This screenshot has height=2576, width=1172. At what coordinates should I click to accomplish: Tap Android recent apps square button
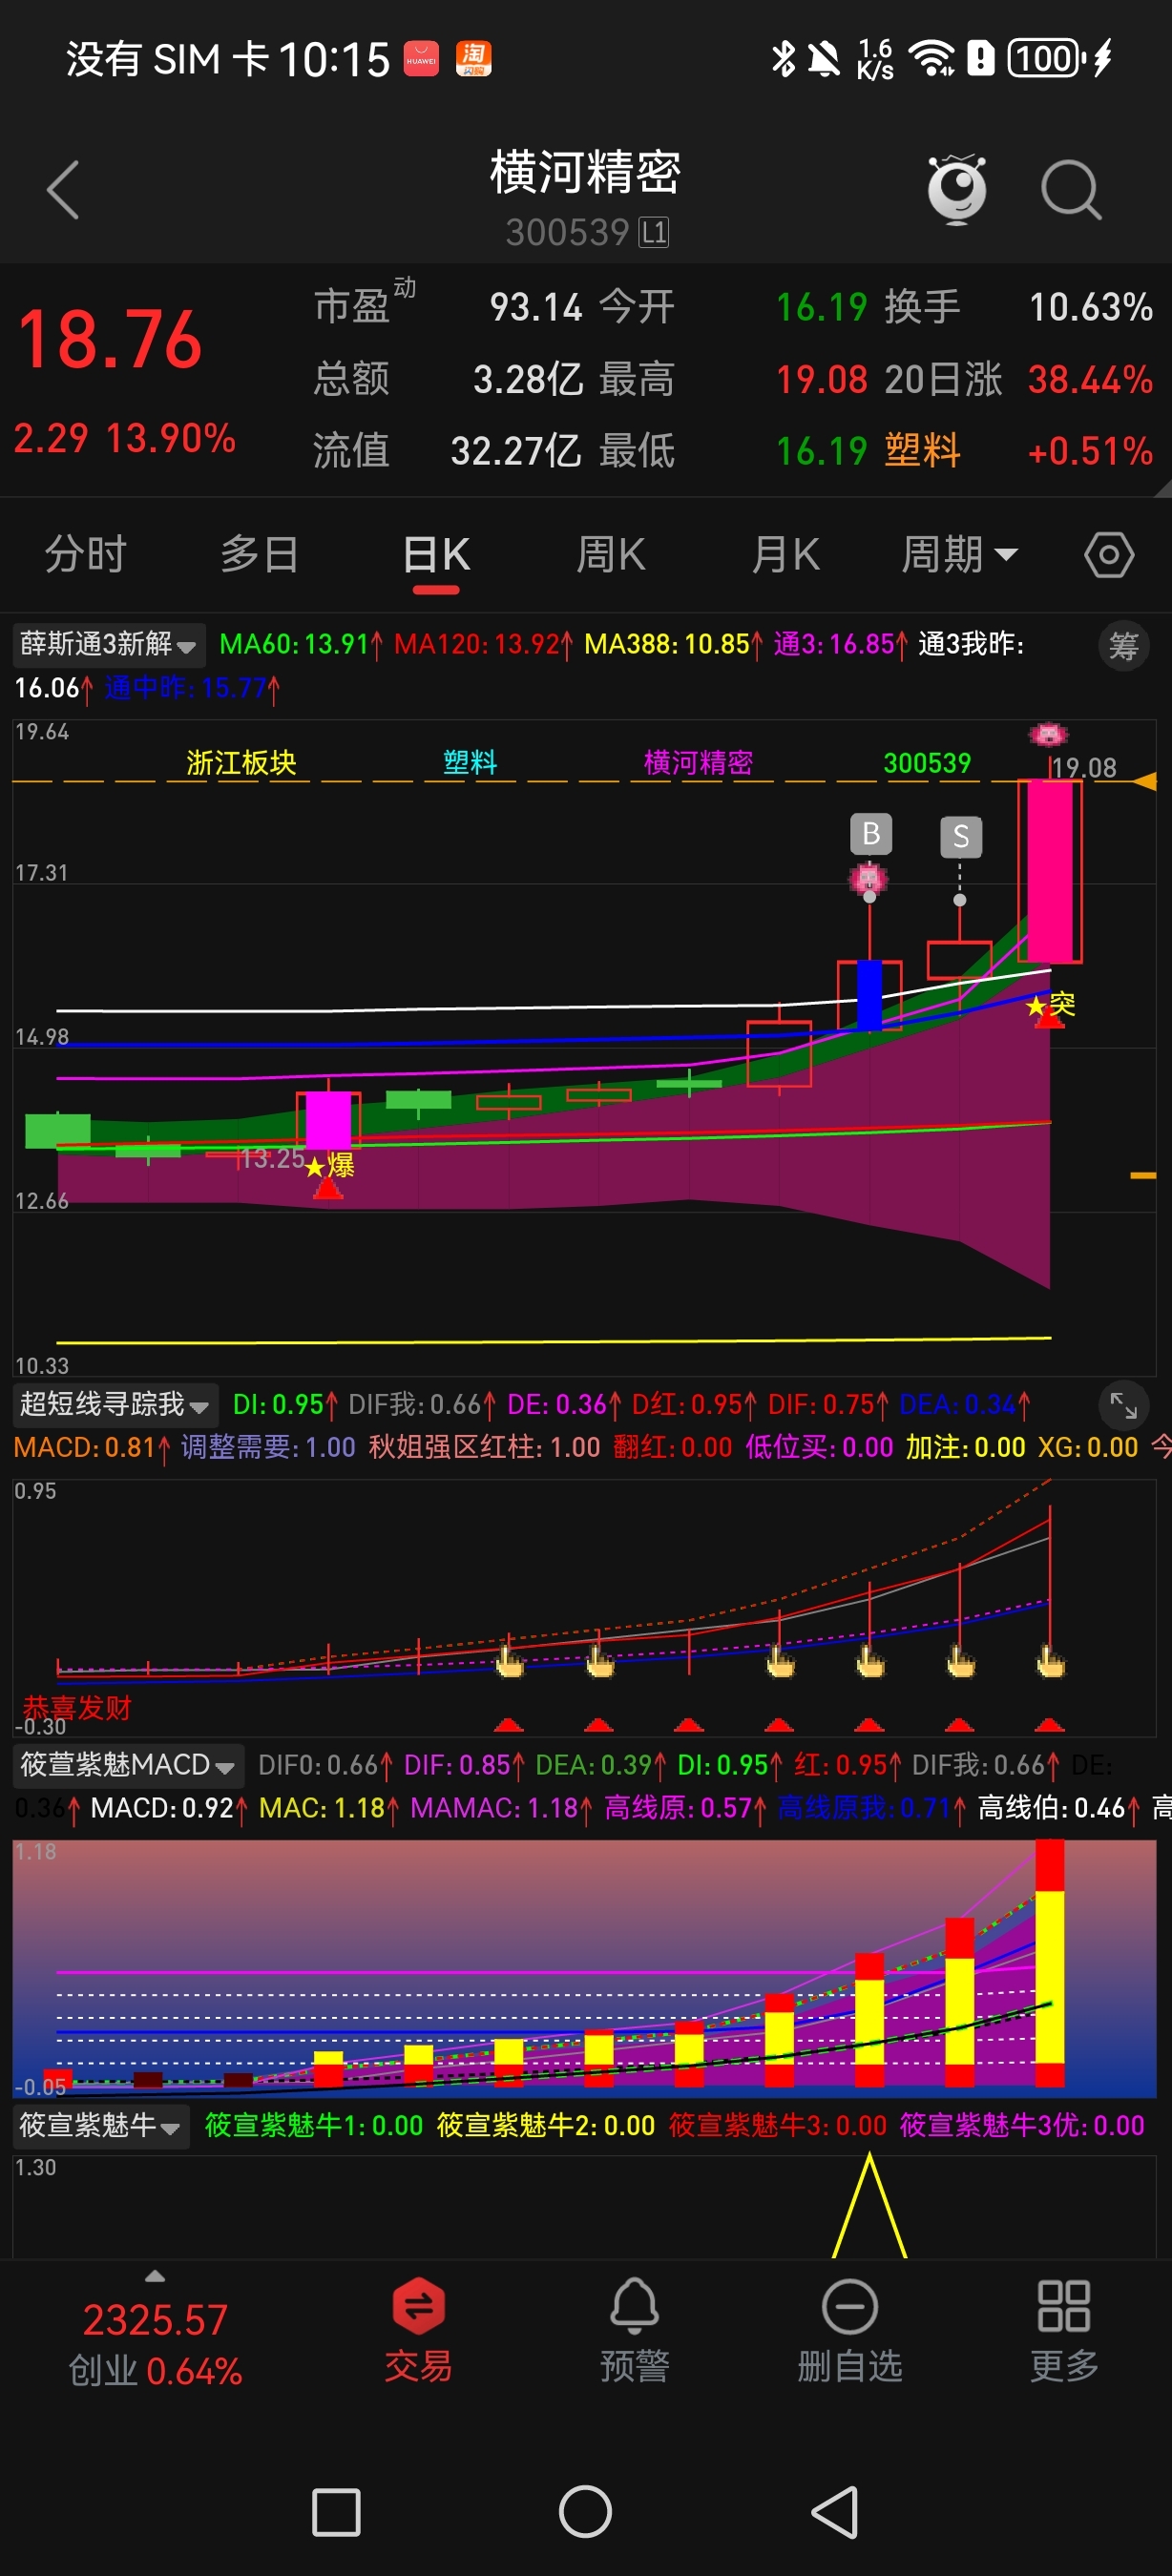pos(336,2512)
